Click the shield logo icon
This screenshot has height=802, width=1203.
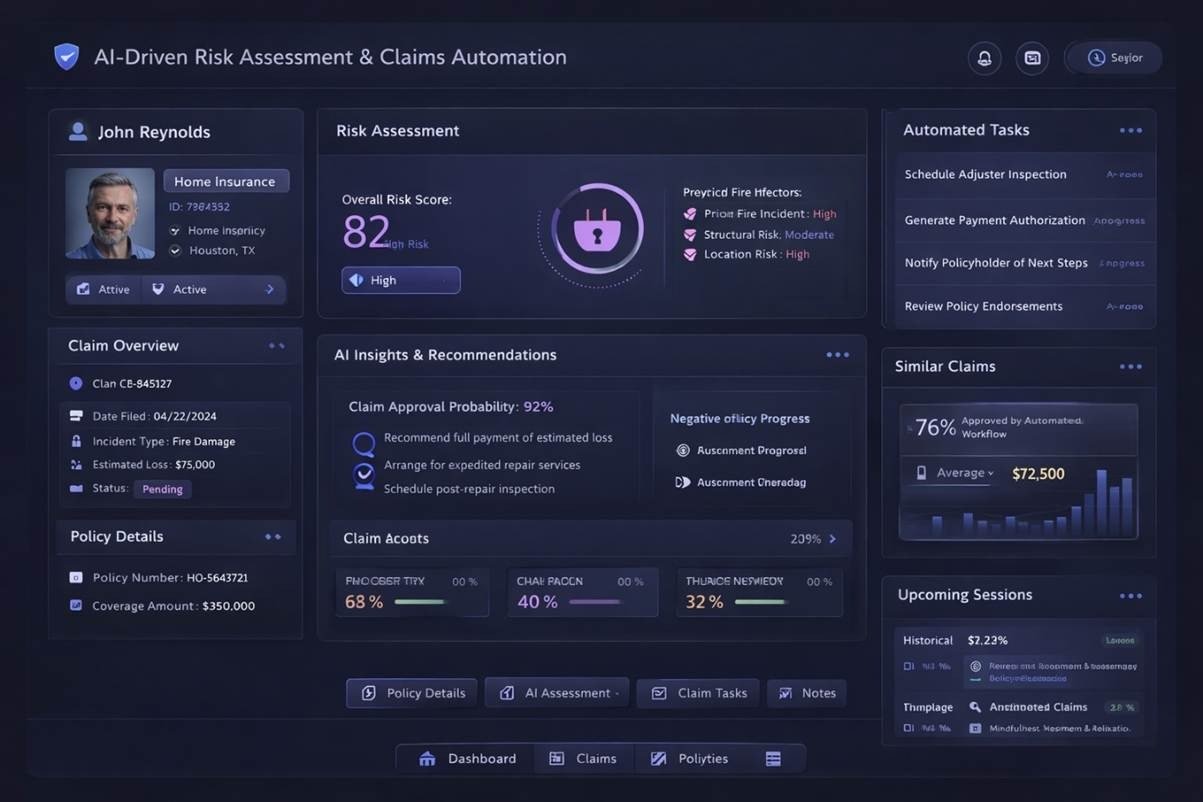(x=66, y=57)
